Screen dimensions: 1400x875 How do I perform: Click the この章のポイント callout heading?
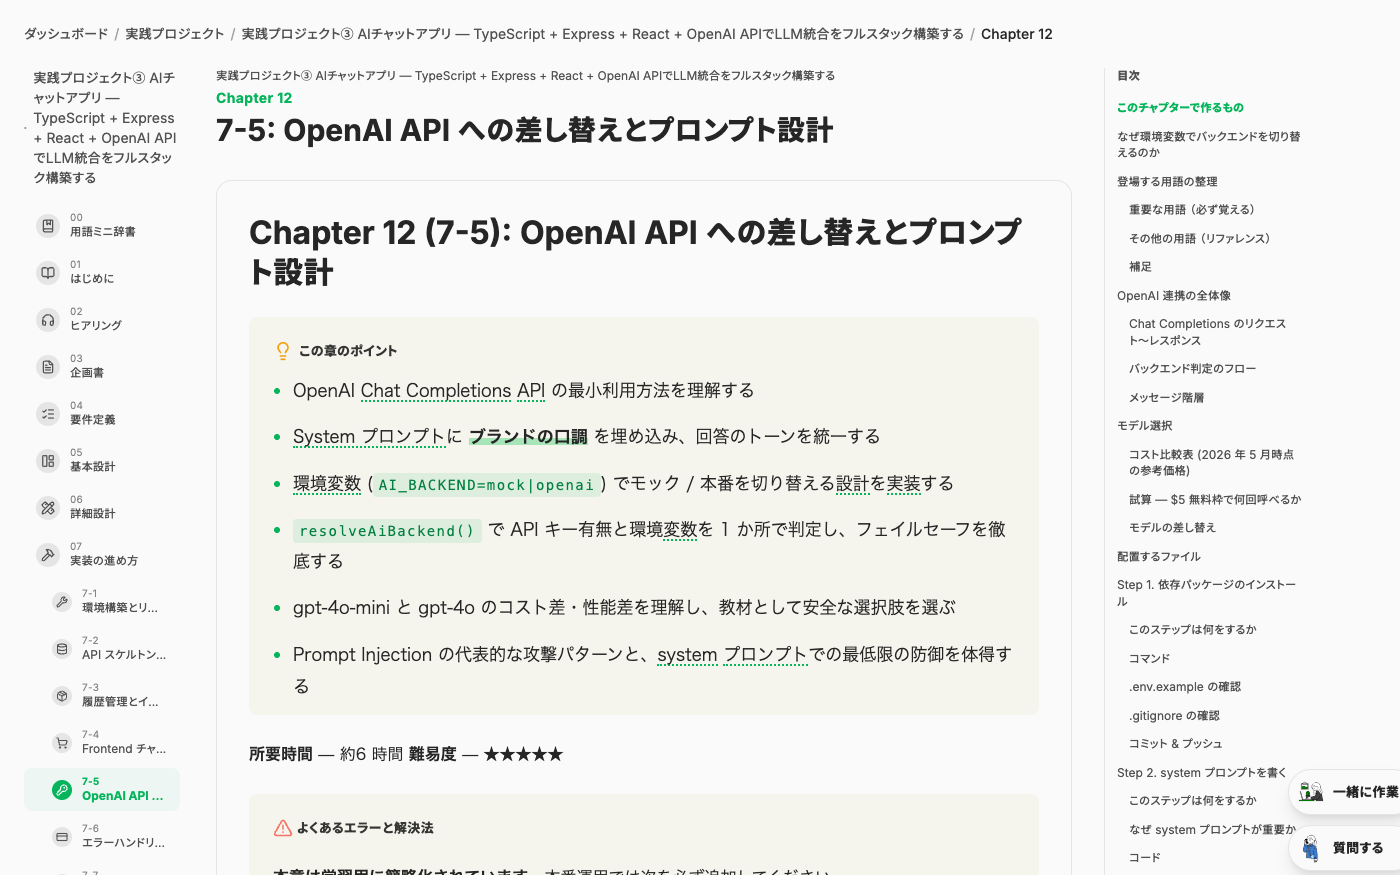tap(347, 350)
